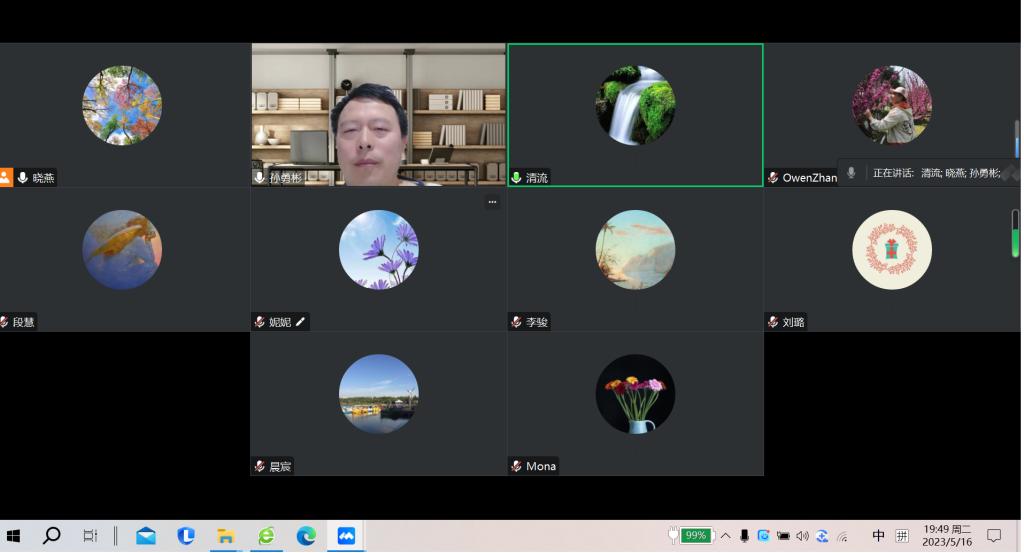
Task: Toggle the microphone in the speaking indicator bar
Action: [x=851, y=173]
